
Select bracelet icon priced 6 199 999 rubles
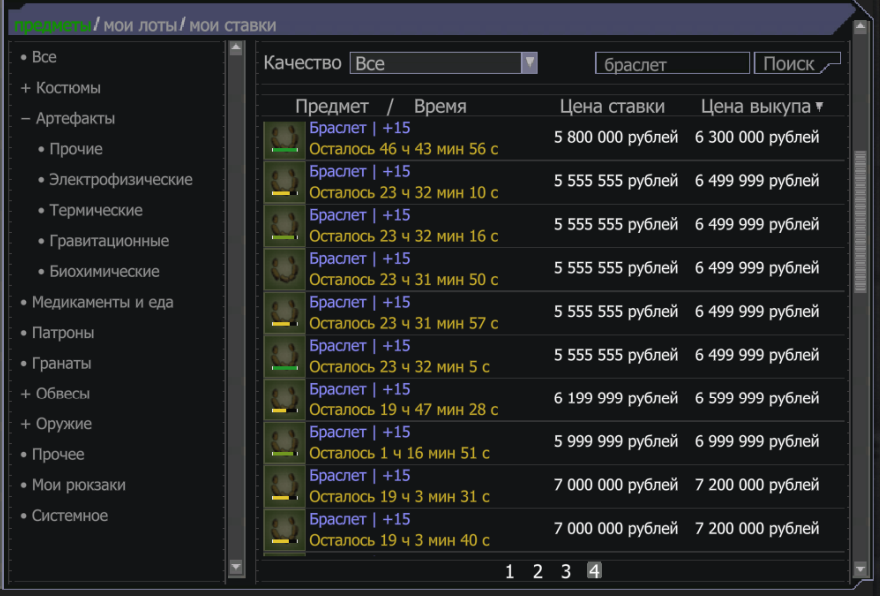(x=284, y=399)
